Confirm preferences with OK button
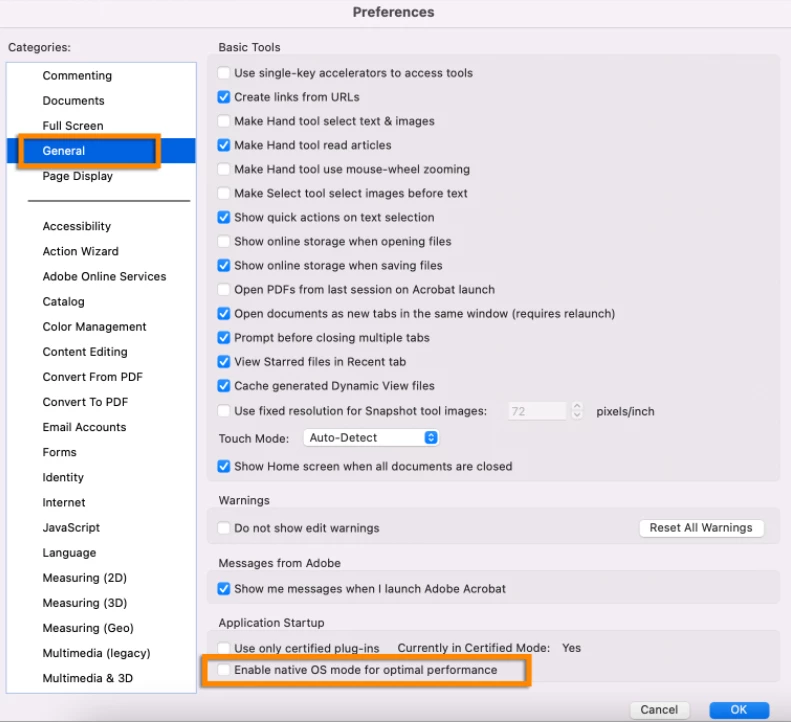This screenshot has width=791, height=722. [739, 710]
